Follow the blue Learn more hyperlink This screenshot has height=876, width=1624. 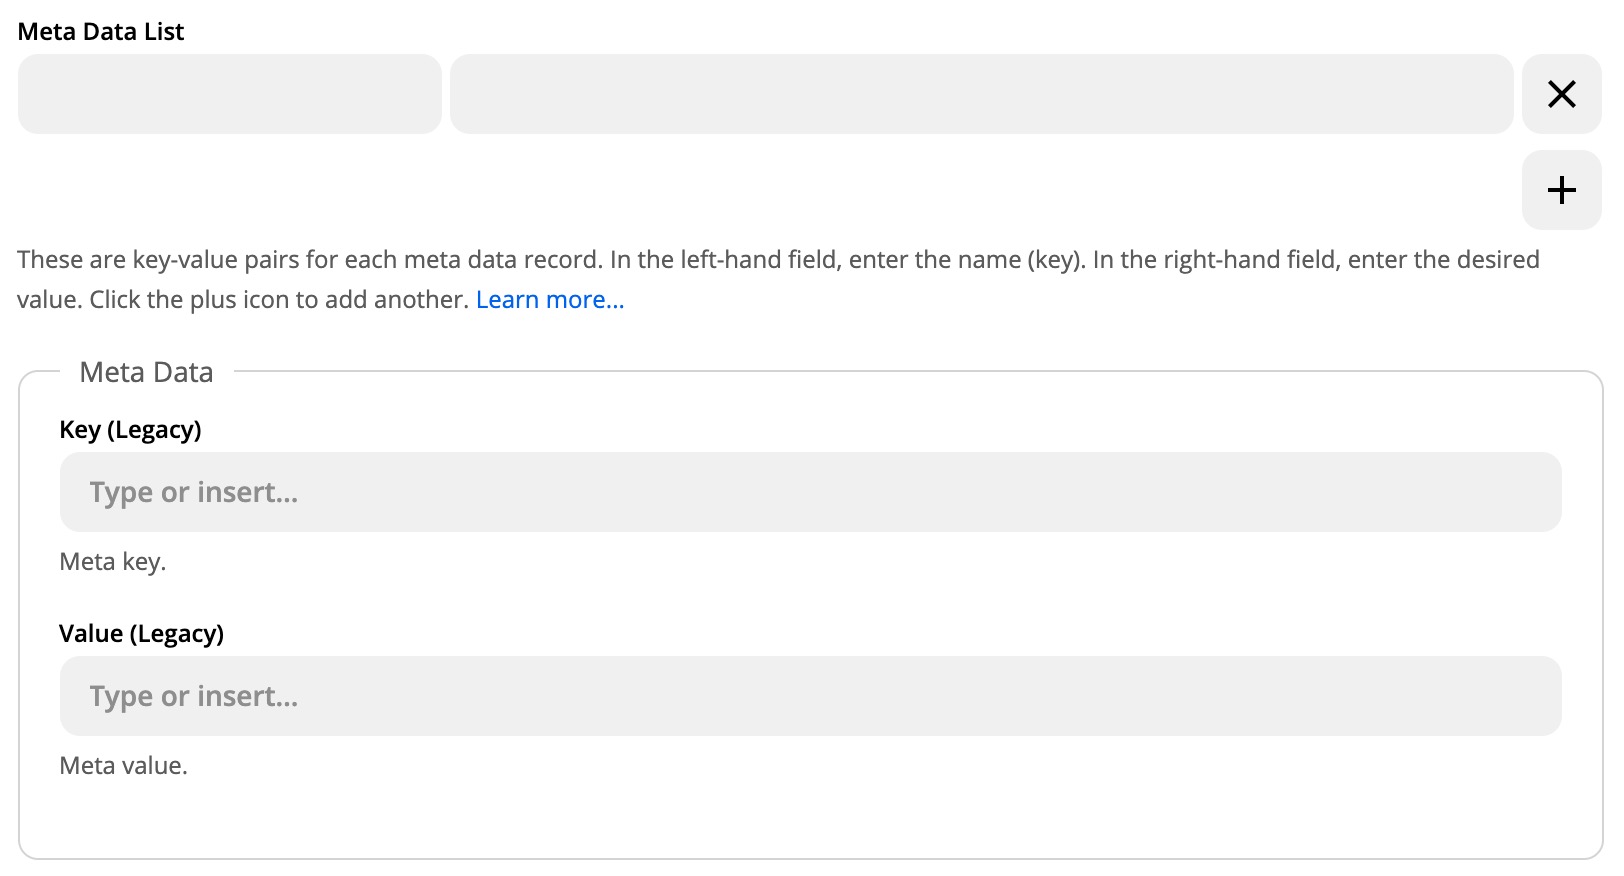click(549, 300)
